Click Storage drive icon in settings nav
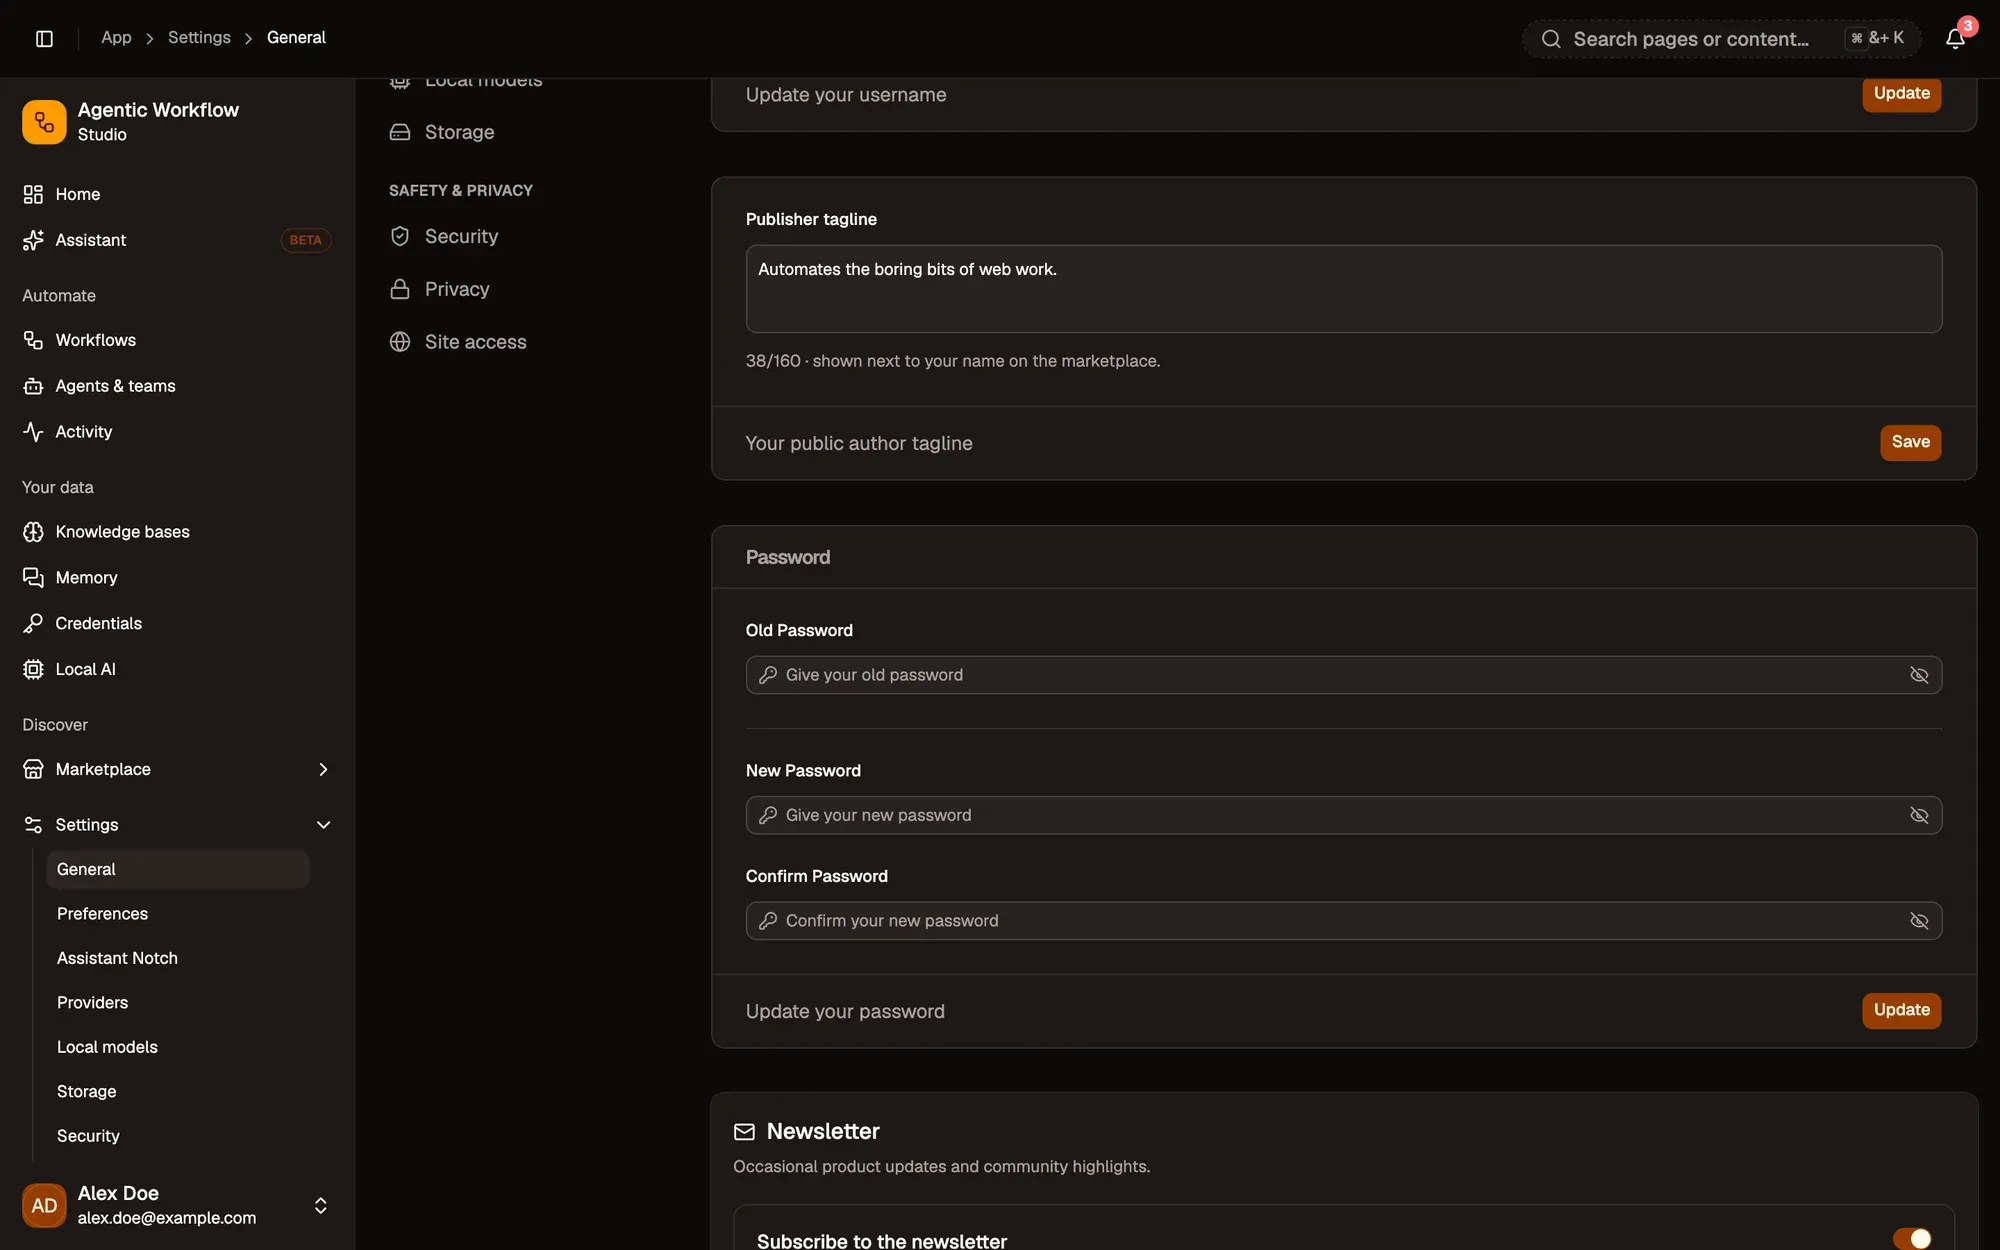This screenshot has width=2000, height=1250. [x=400, y=132]
